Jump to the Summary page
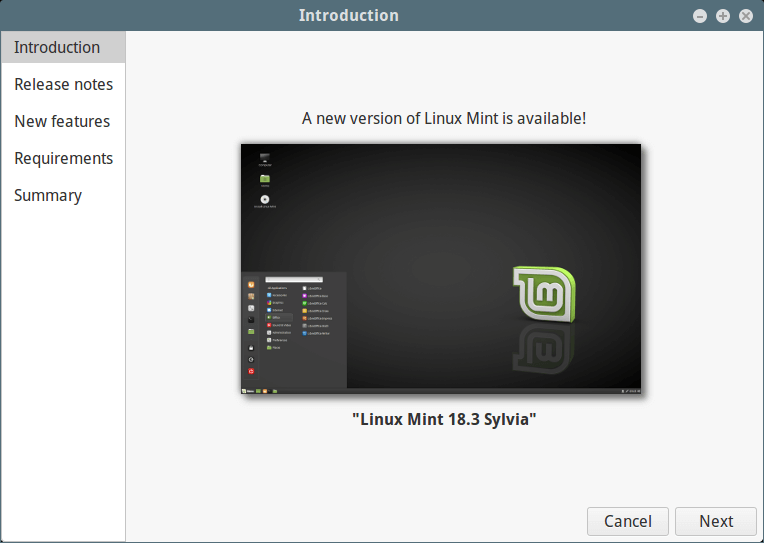The image size is (764, 543). tap(48, 195)
